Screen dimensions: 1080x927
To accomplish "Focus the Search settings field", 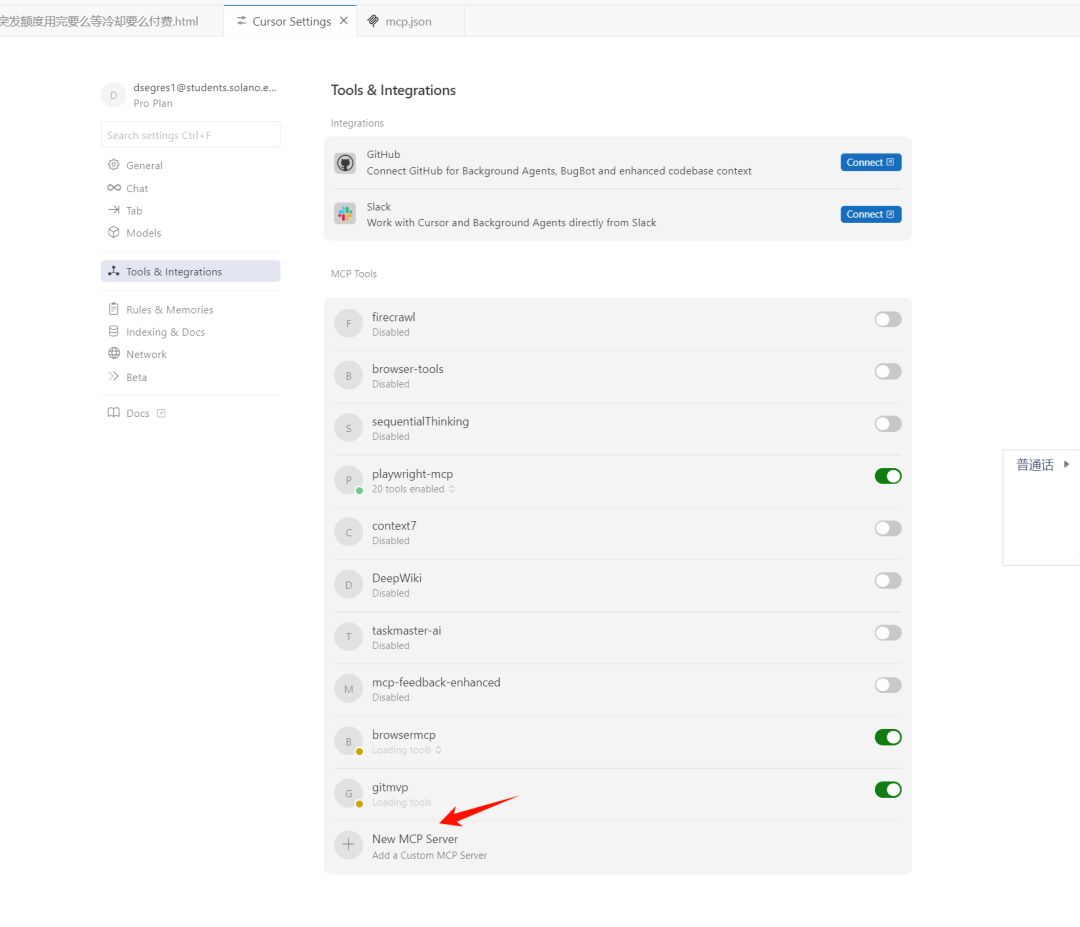I will pyautogui.click(x=191, y=135).
